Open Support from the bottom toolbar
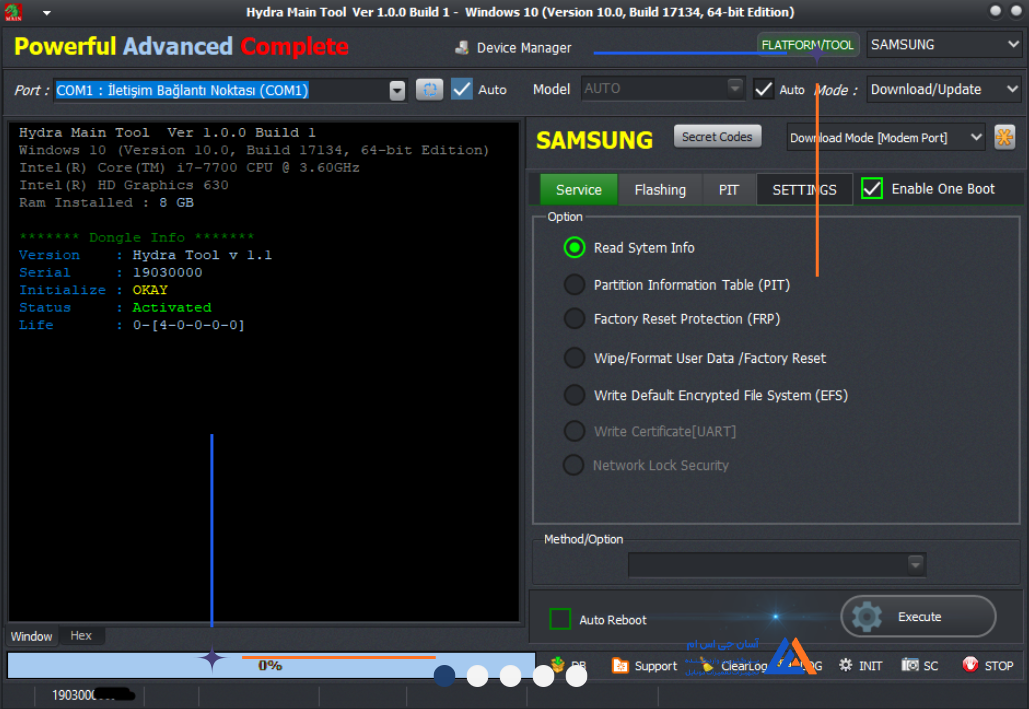1029x709 pixels. [x=644, y=666]
